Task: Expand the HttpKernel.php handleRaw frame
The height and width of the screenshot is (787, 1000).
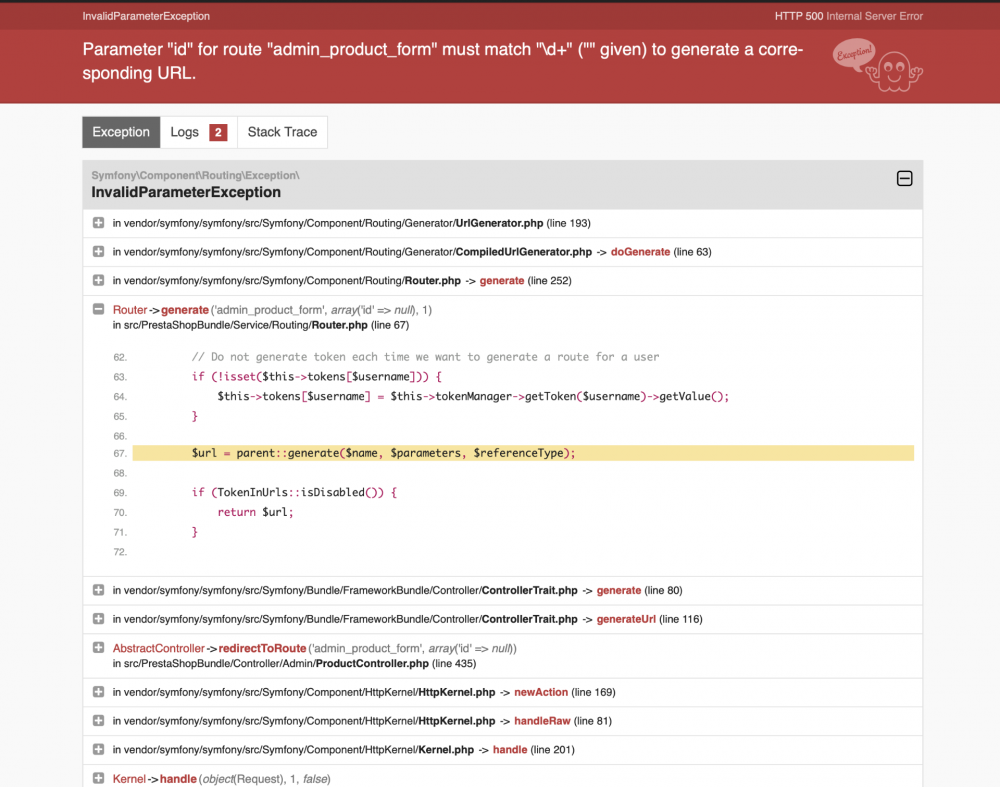Action: tap(97, 720)
